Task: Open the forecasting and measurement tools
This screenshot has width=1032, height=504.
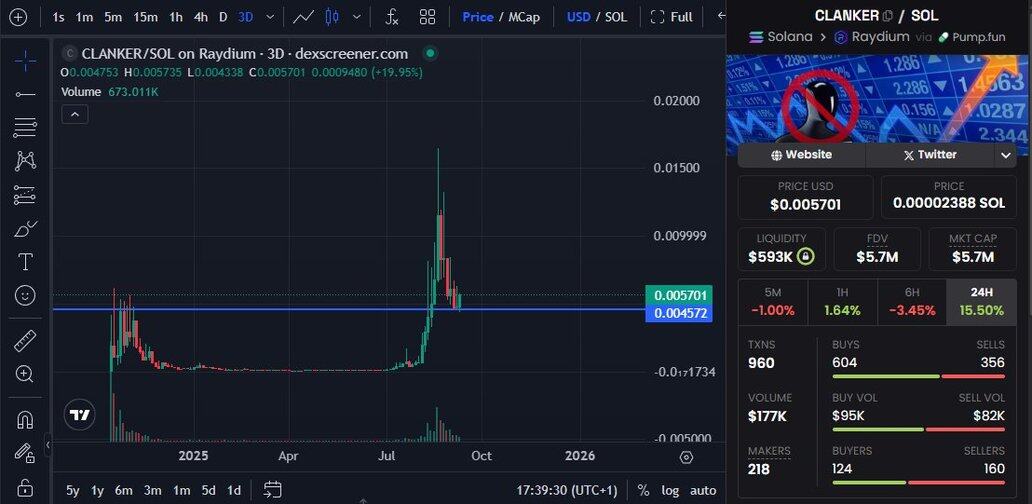Action: click(25, 195)
